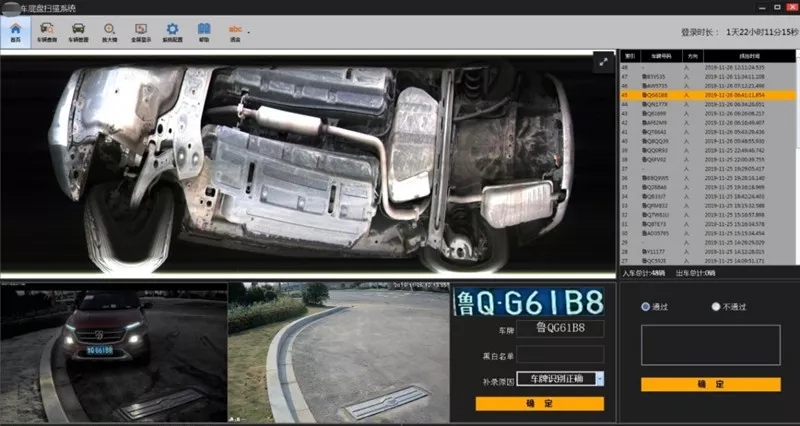Screen dimensions: 800x426
Task: Expand the language dropdown arrow in toolbar
Action: tap(249, 32)
